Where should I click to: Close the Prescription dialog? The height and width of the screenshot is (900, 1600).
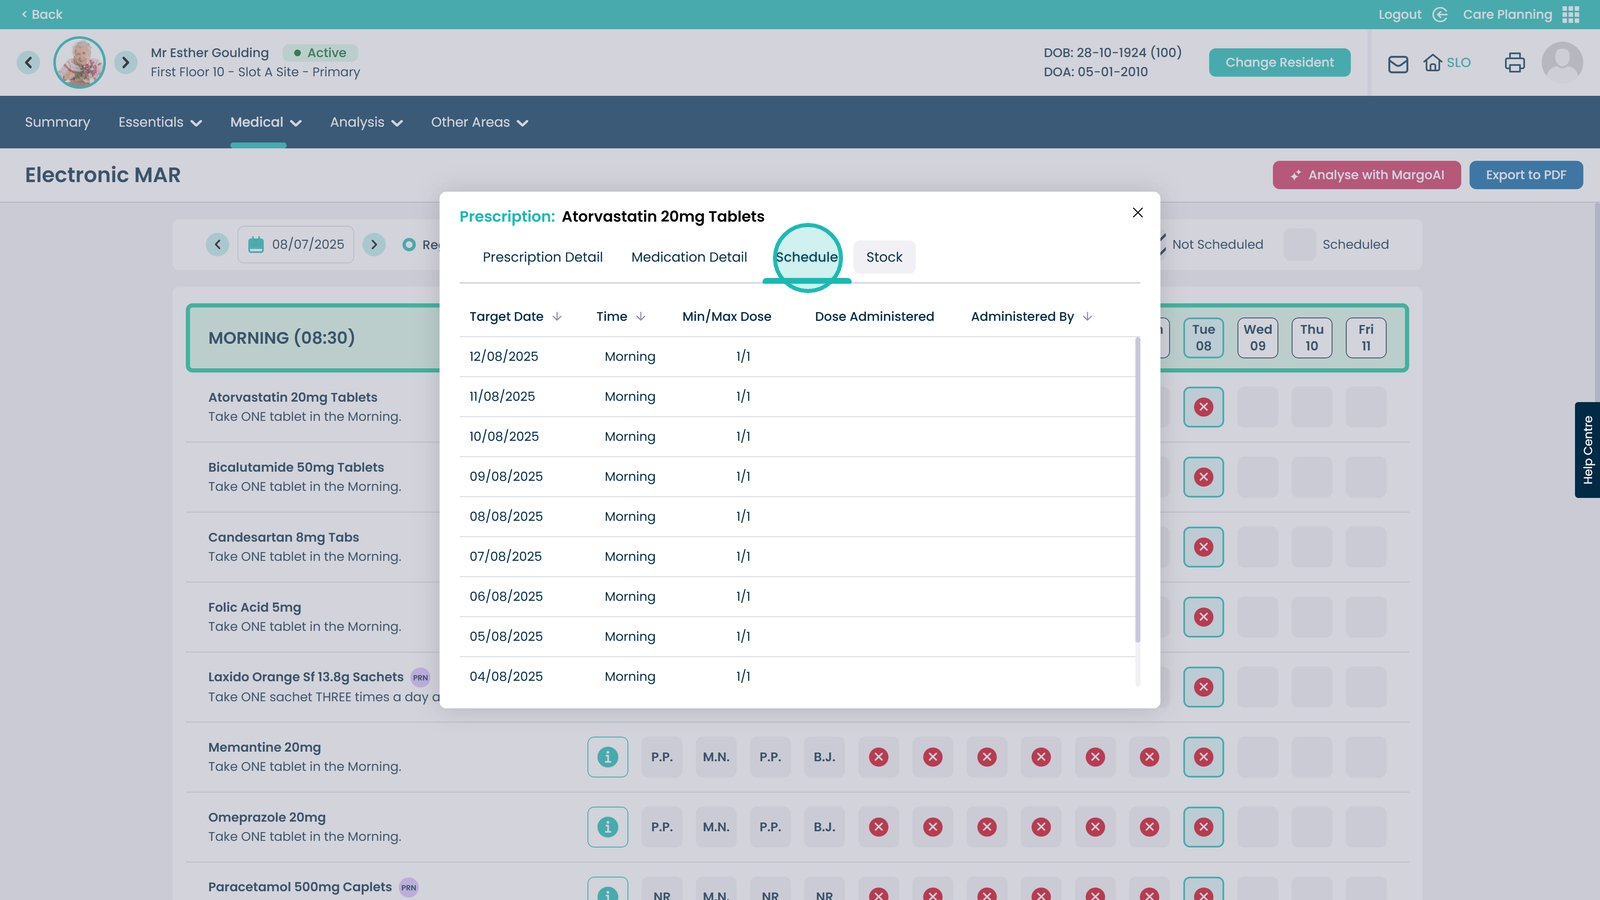(x=1137, y=212)
